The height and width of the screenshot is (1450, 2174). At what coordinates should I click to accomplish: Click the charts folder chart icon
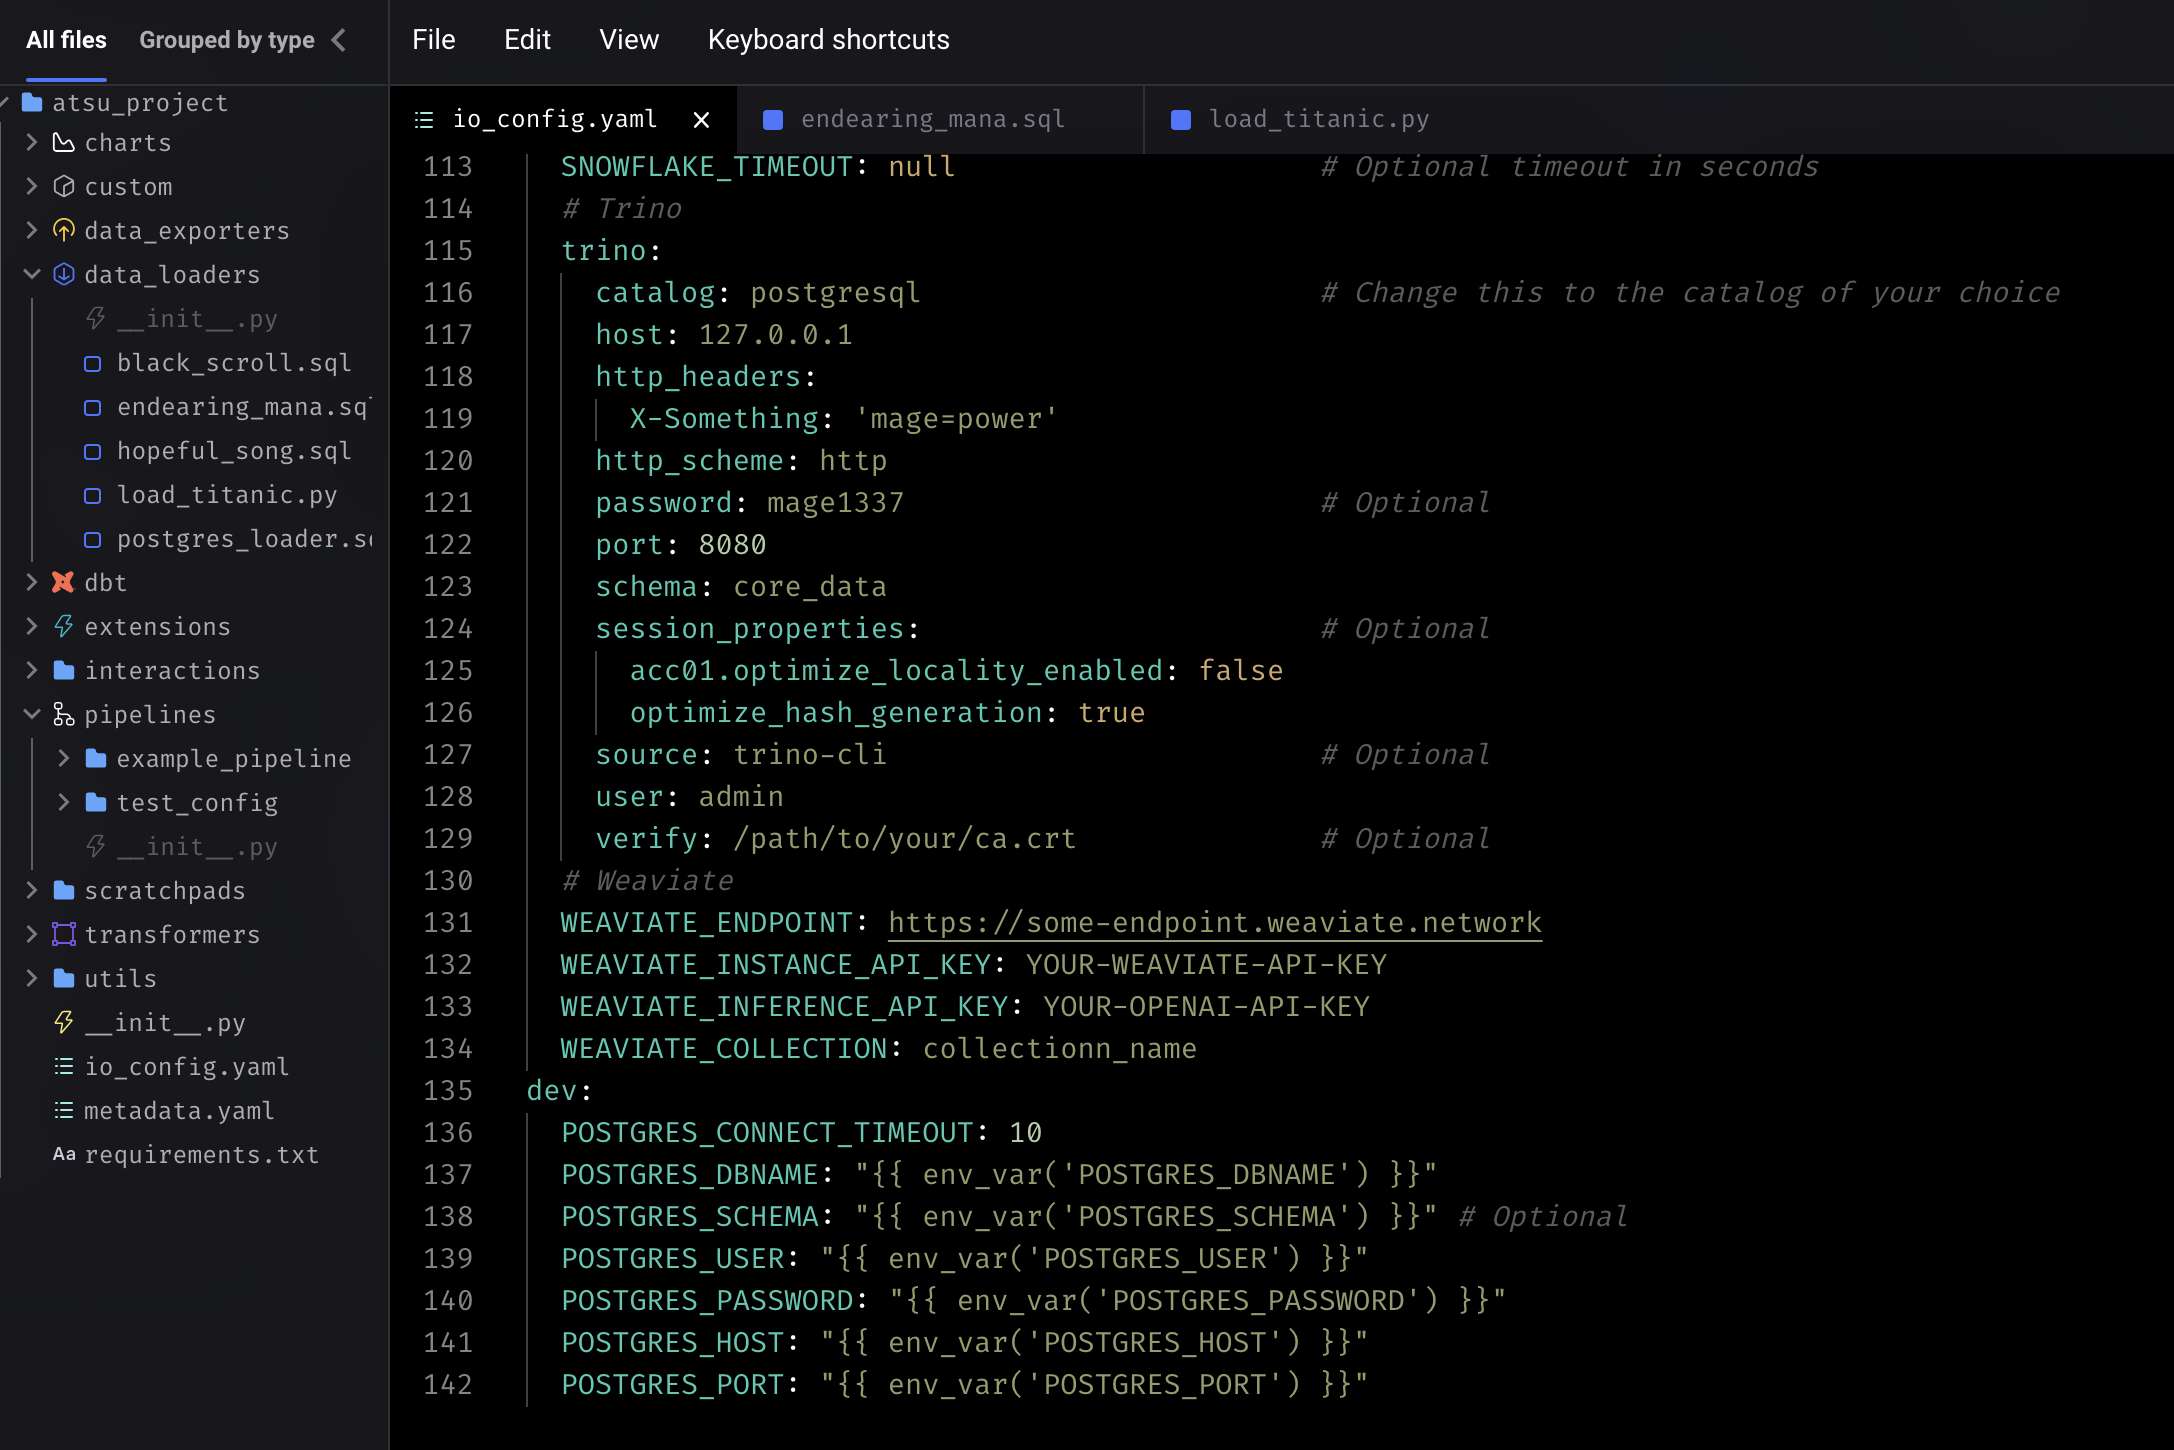(64, 143)
